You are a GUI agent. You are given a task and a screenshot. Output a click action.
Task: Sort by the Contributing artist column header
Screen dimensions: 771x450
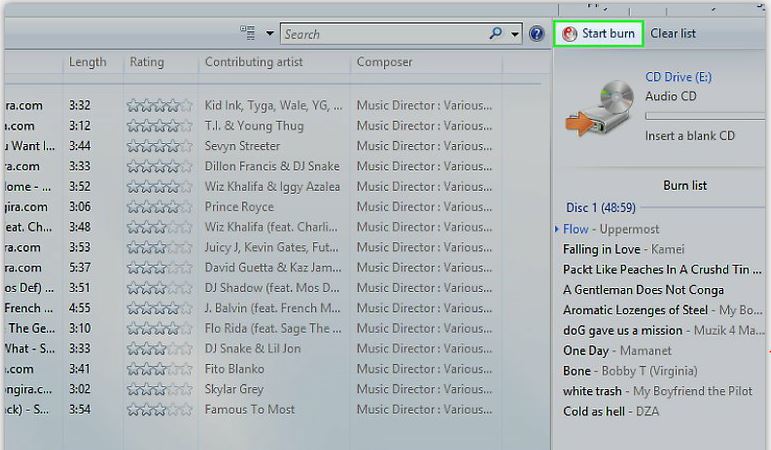pos(259,62)
